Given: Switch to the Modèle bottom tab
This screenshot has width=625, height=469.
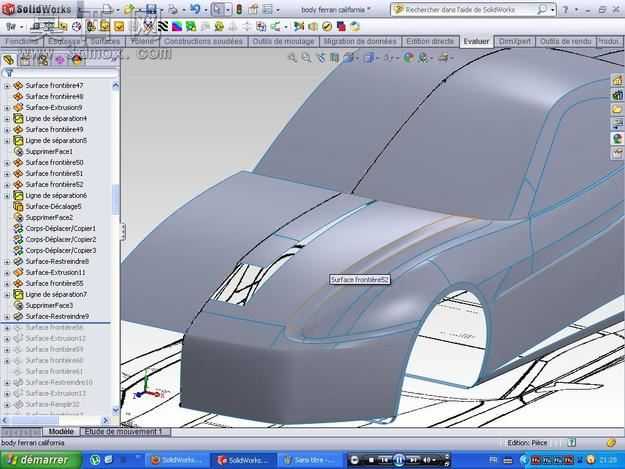Looking at the screenshot, I should click(x=61, y=432).
